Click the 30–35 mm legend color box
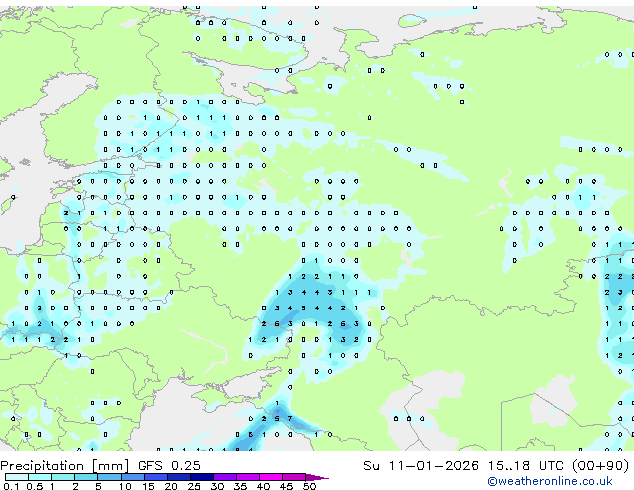 [224, 477]
